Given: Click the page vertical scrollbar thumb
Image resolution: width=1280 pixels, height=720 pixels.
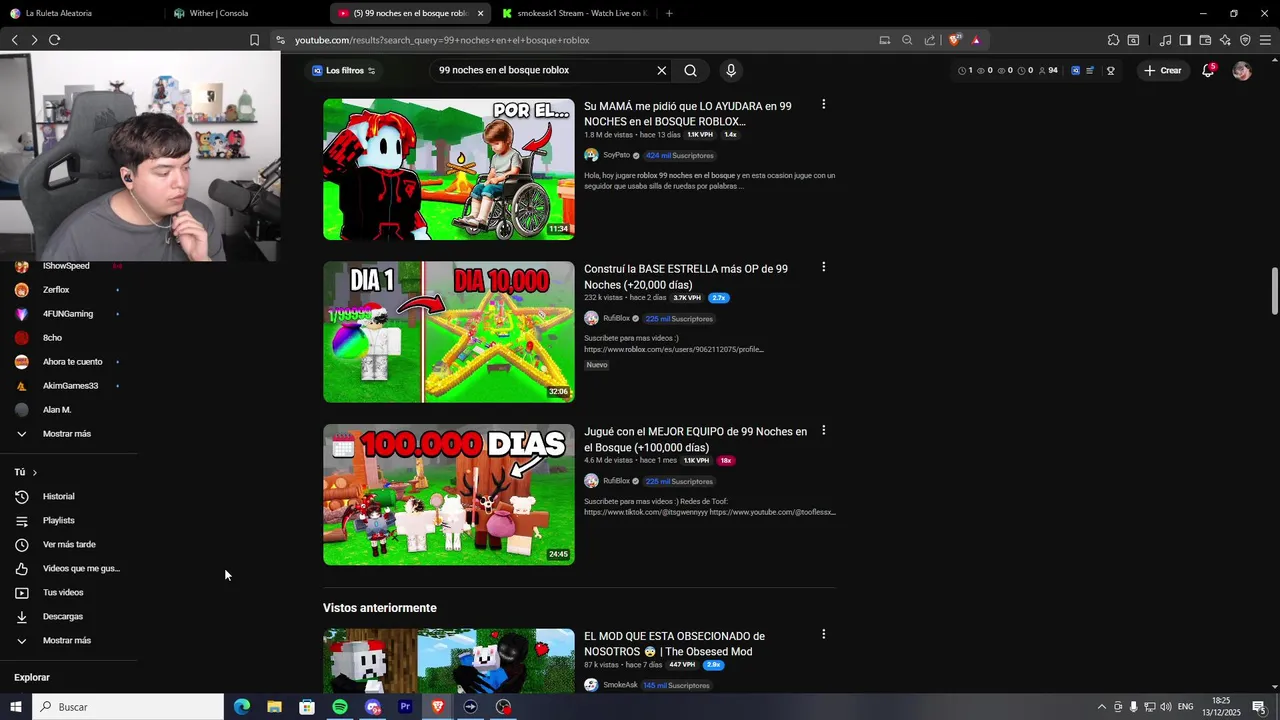Looking at the screenshot, I should (x=1274, y=290).
